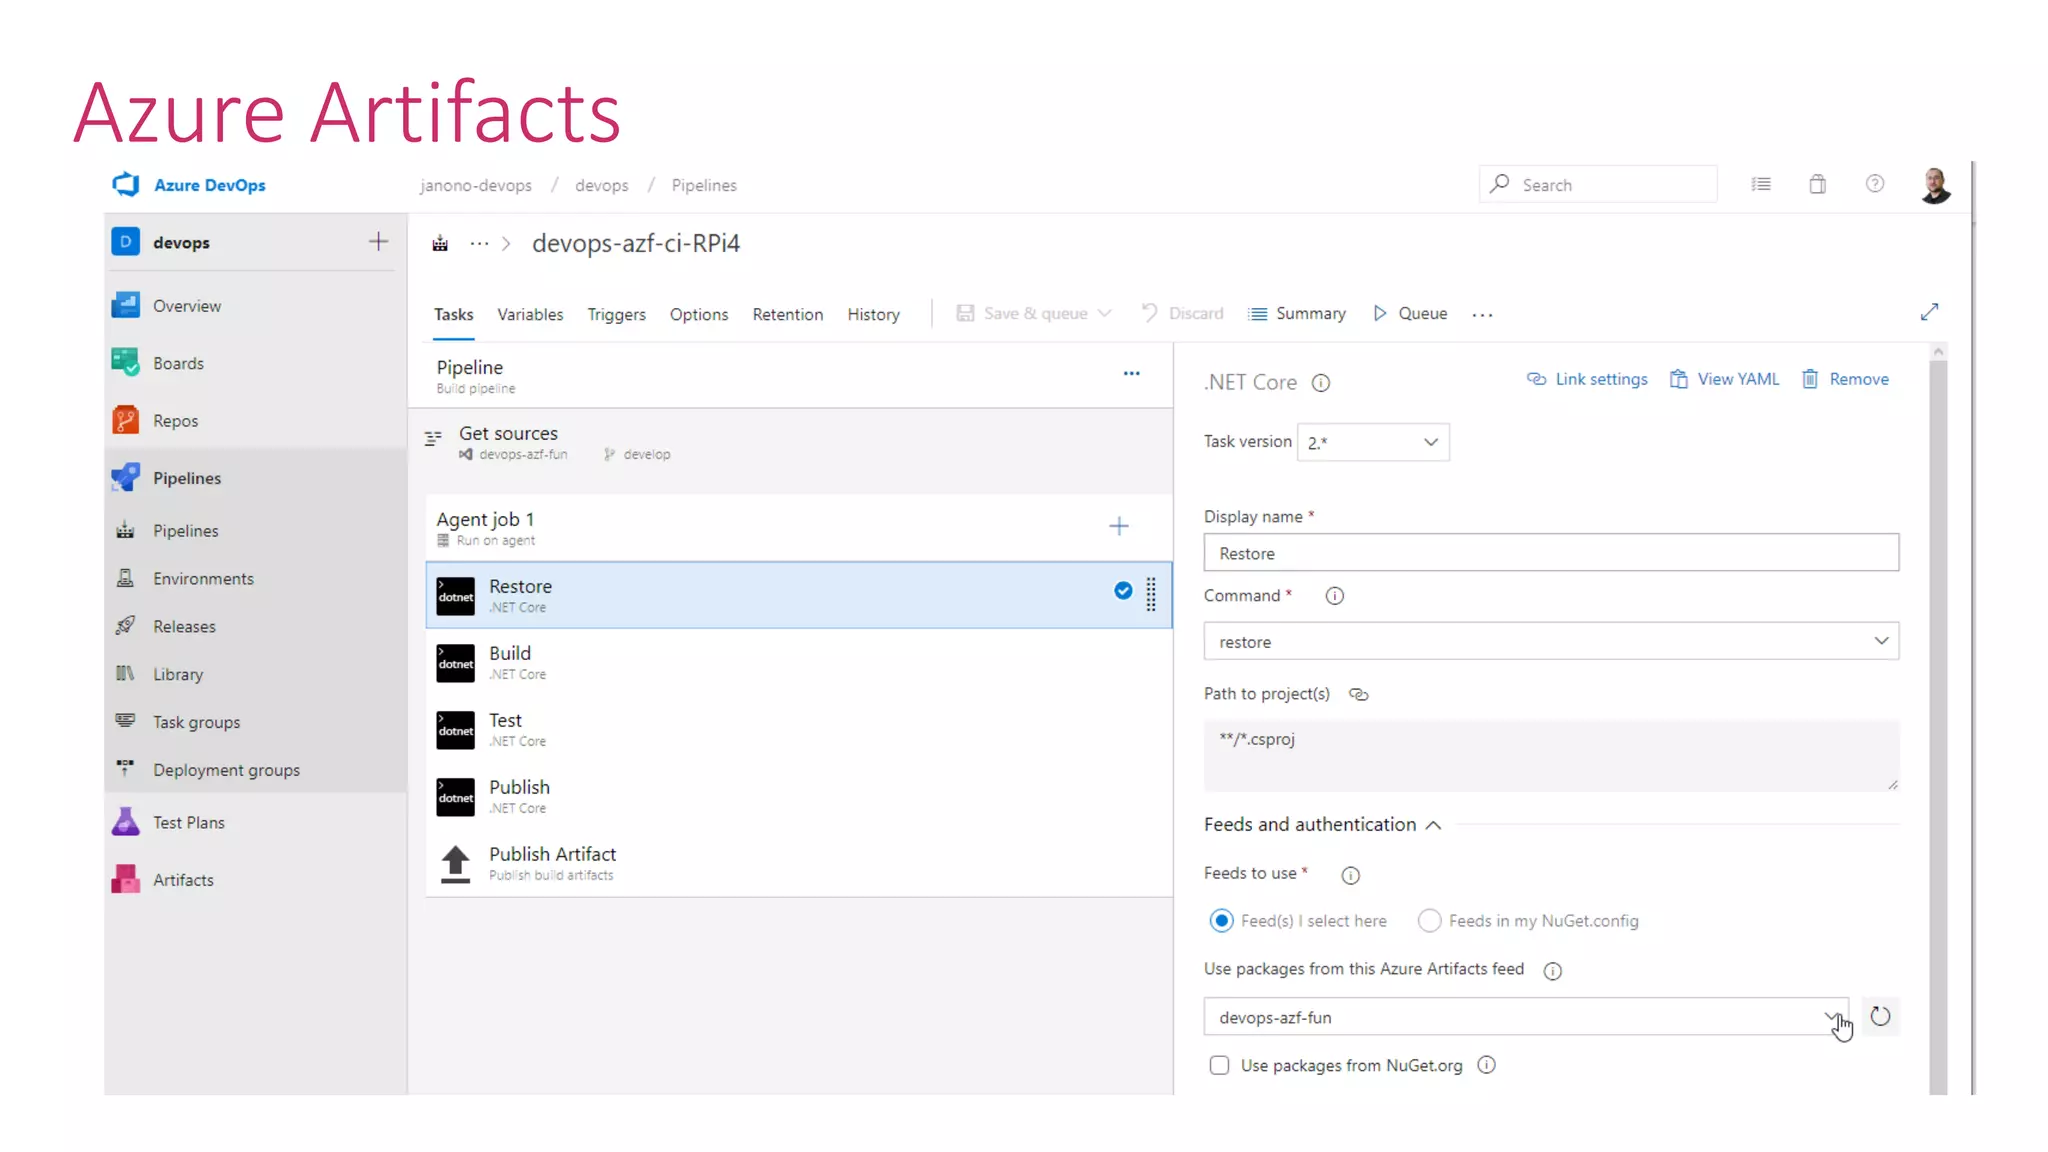Screen dimensions: 2048x1152
Task: Add a task to Agent job 1
Action: tap(1119, 527)
